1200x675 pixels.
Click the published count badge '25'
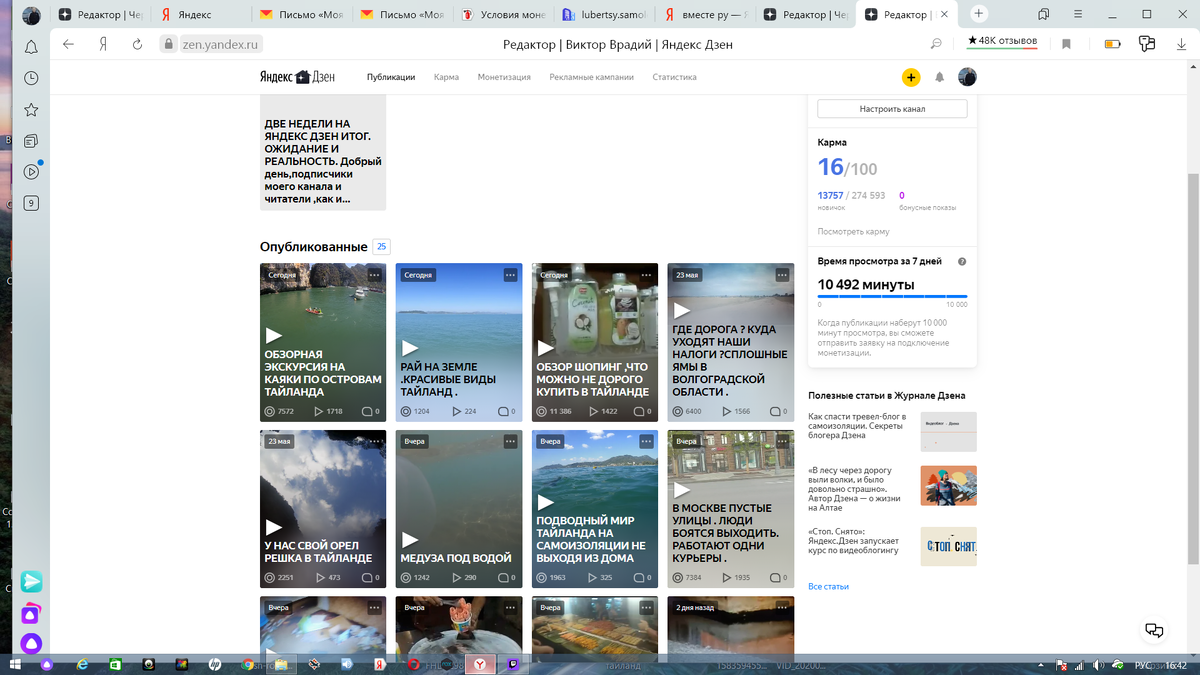[x=381, y=246]
